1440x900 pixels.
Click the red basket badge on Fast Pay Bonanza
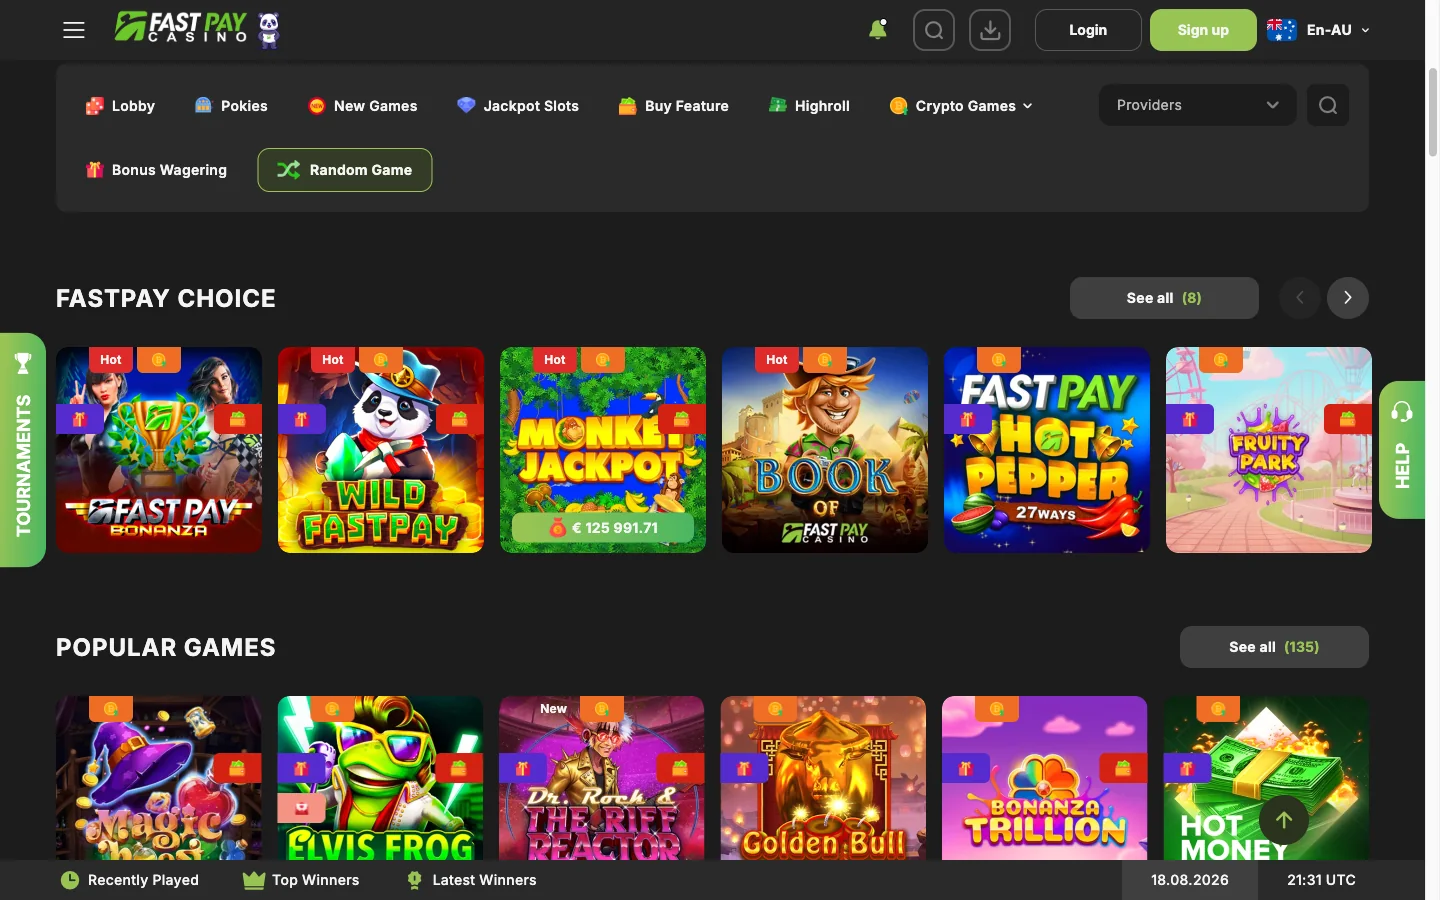pos(238,419)
